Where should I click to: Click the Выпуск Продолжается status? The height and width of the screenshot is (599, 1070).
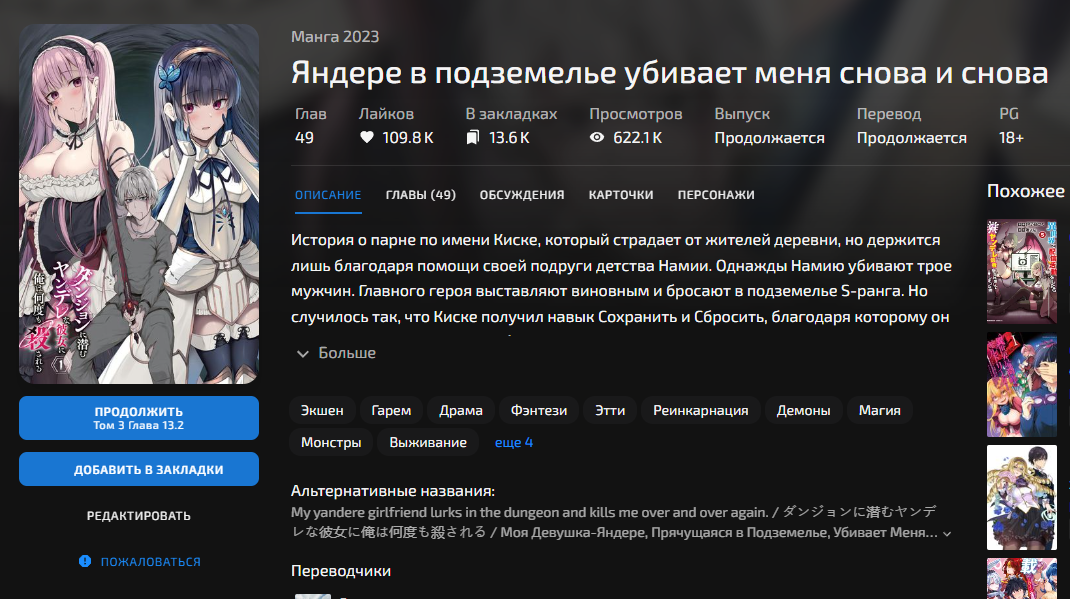pos(769,138)
